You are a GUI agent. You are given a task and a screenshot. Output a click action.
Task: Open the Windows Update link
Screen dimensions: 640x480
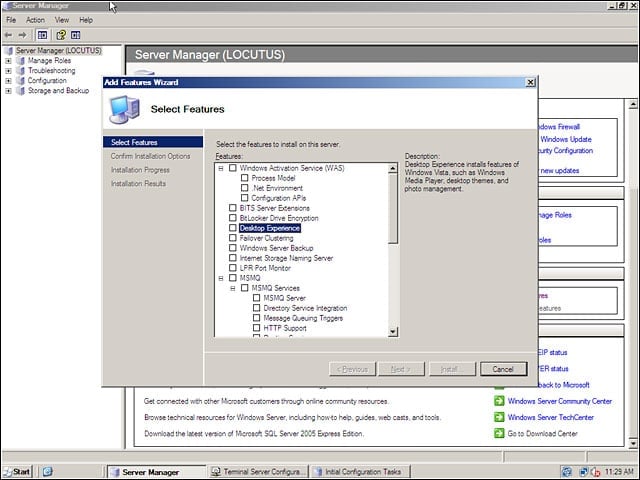point(566,139)
